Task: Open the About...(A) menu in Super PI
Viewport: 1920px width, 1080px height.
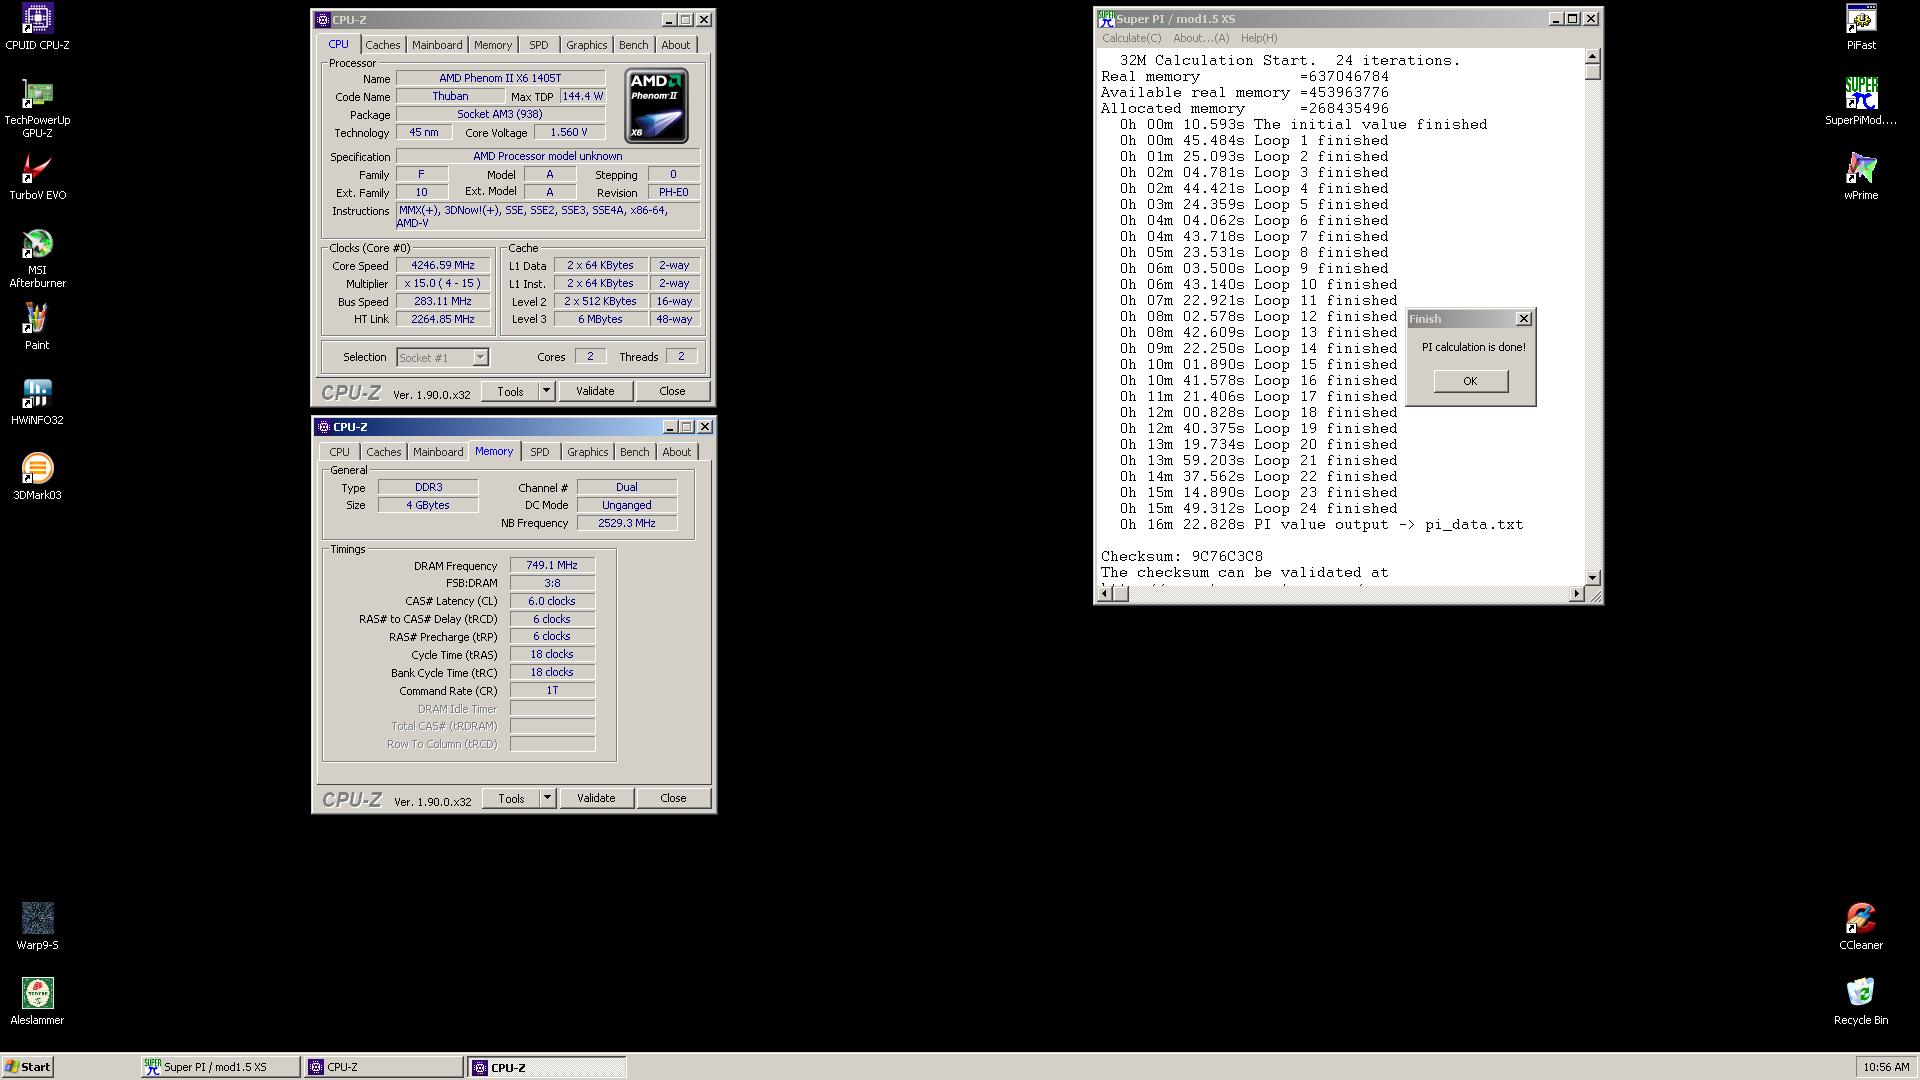Action: tap(1201, 38)
